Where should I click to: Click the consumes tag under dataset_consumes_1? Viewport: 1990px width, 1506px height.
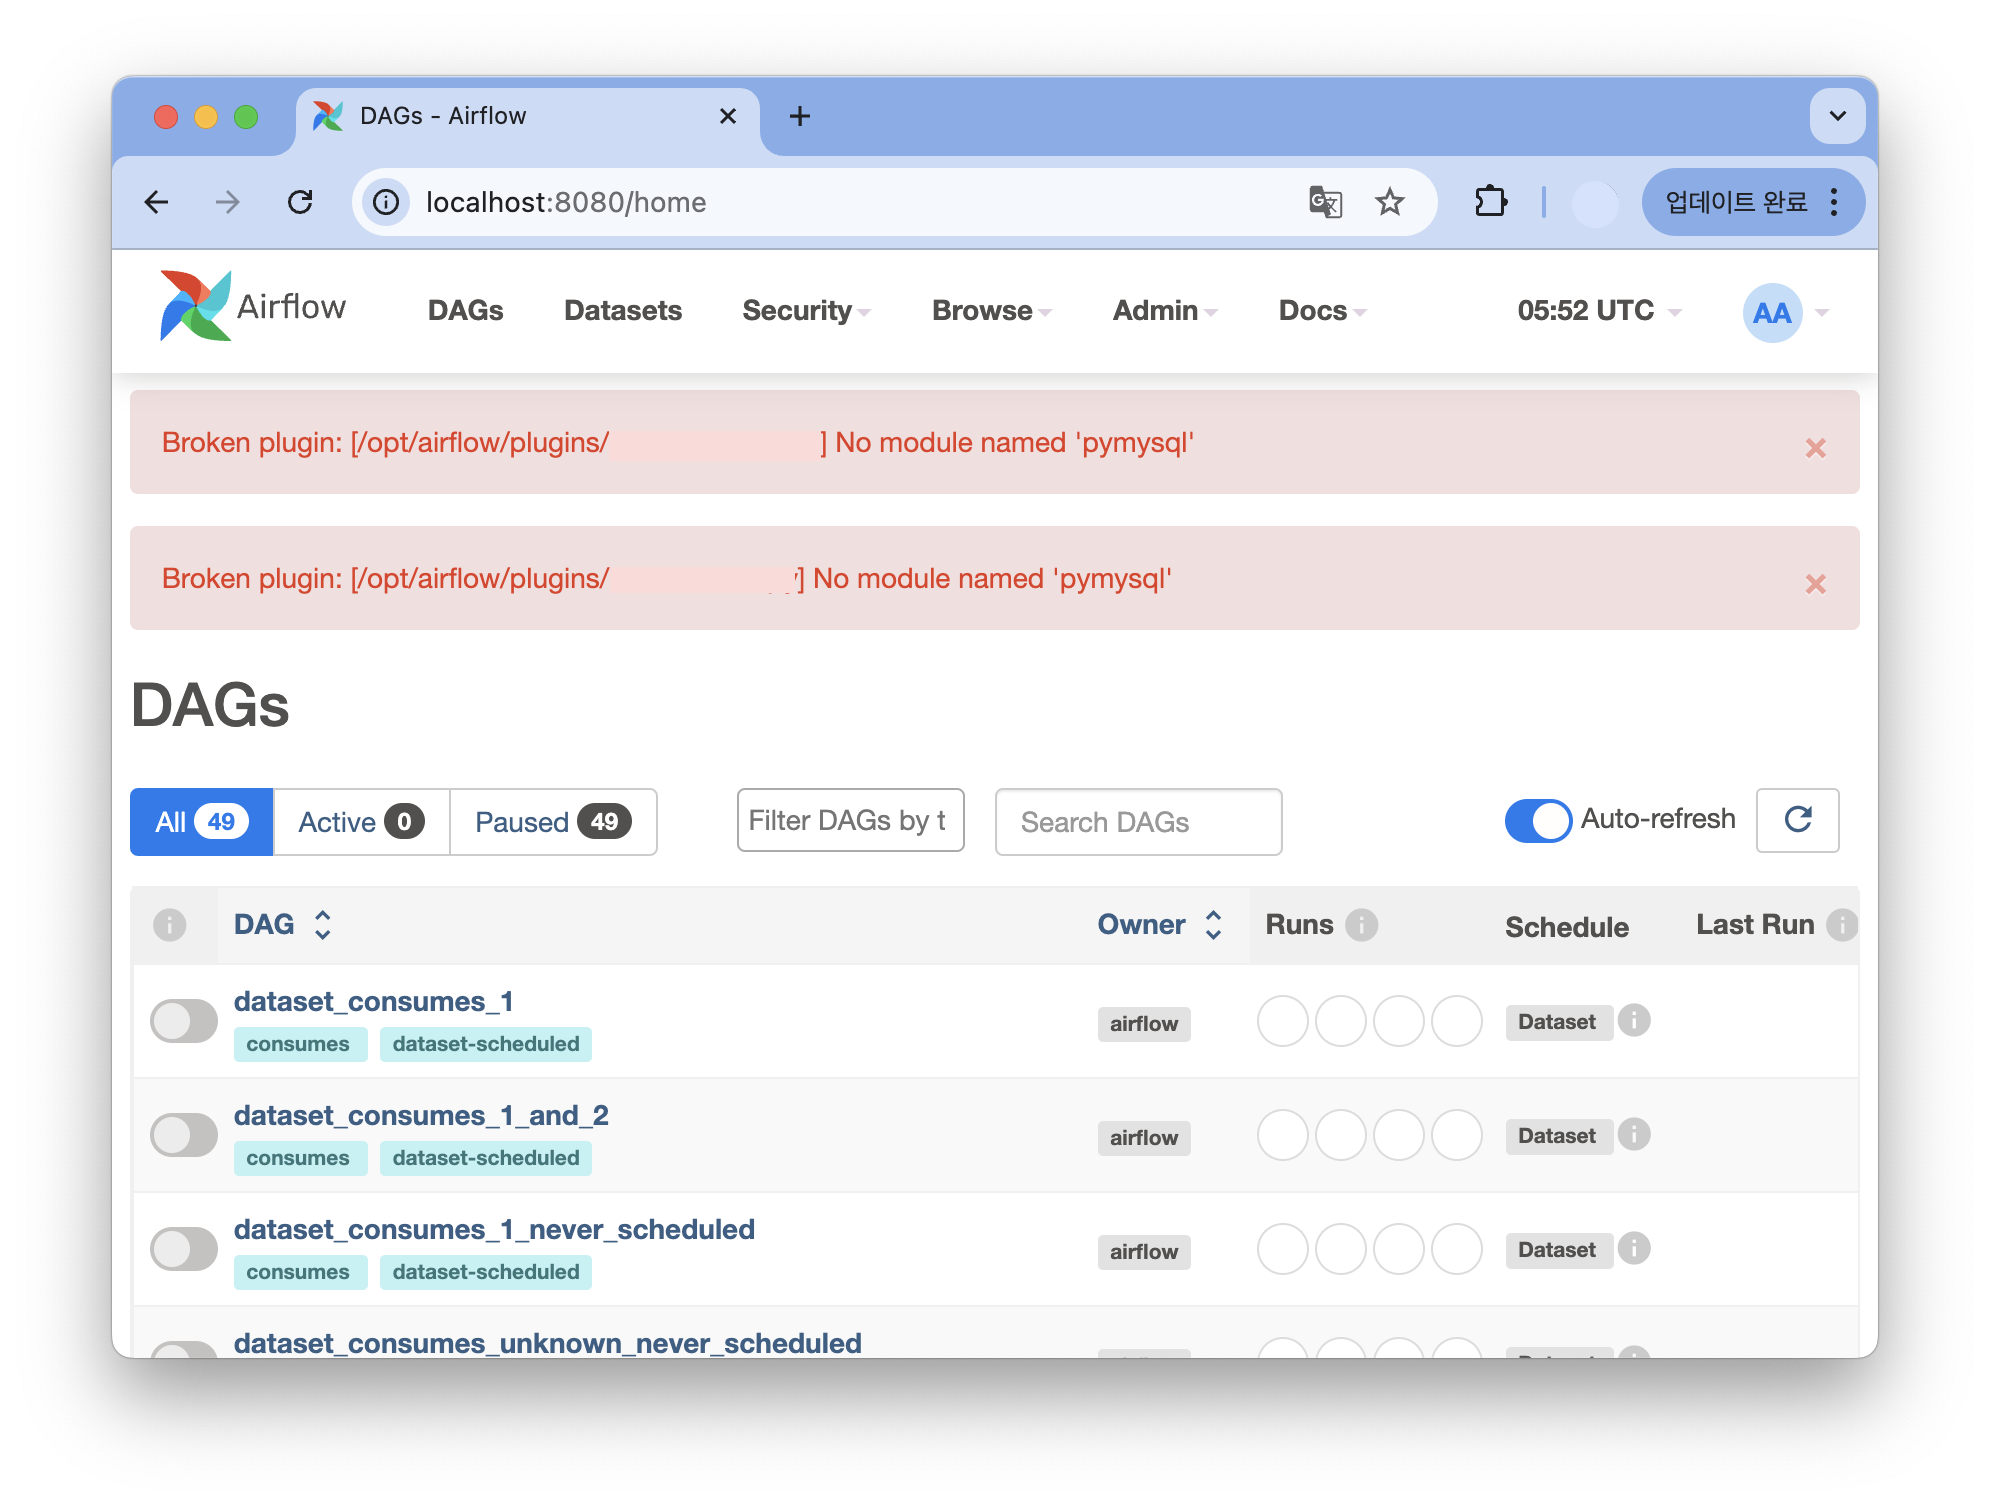pyautogui.click(x=298, y=1044)
